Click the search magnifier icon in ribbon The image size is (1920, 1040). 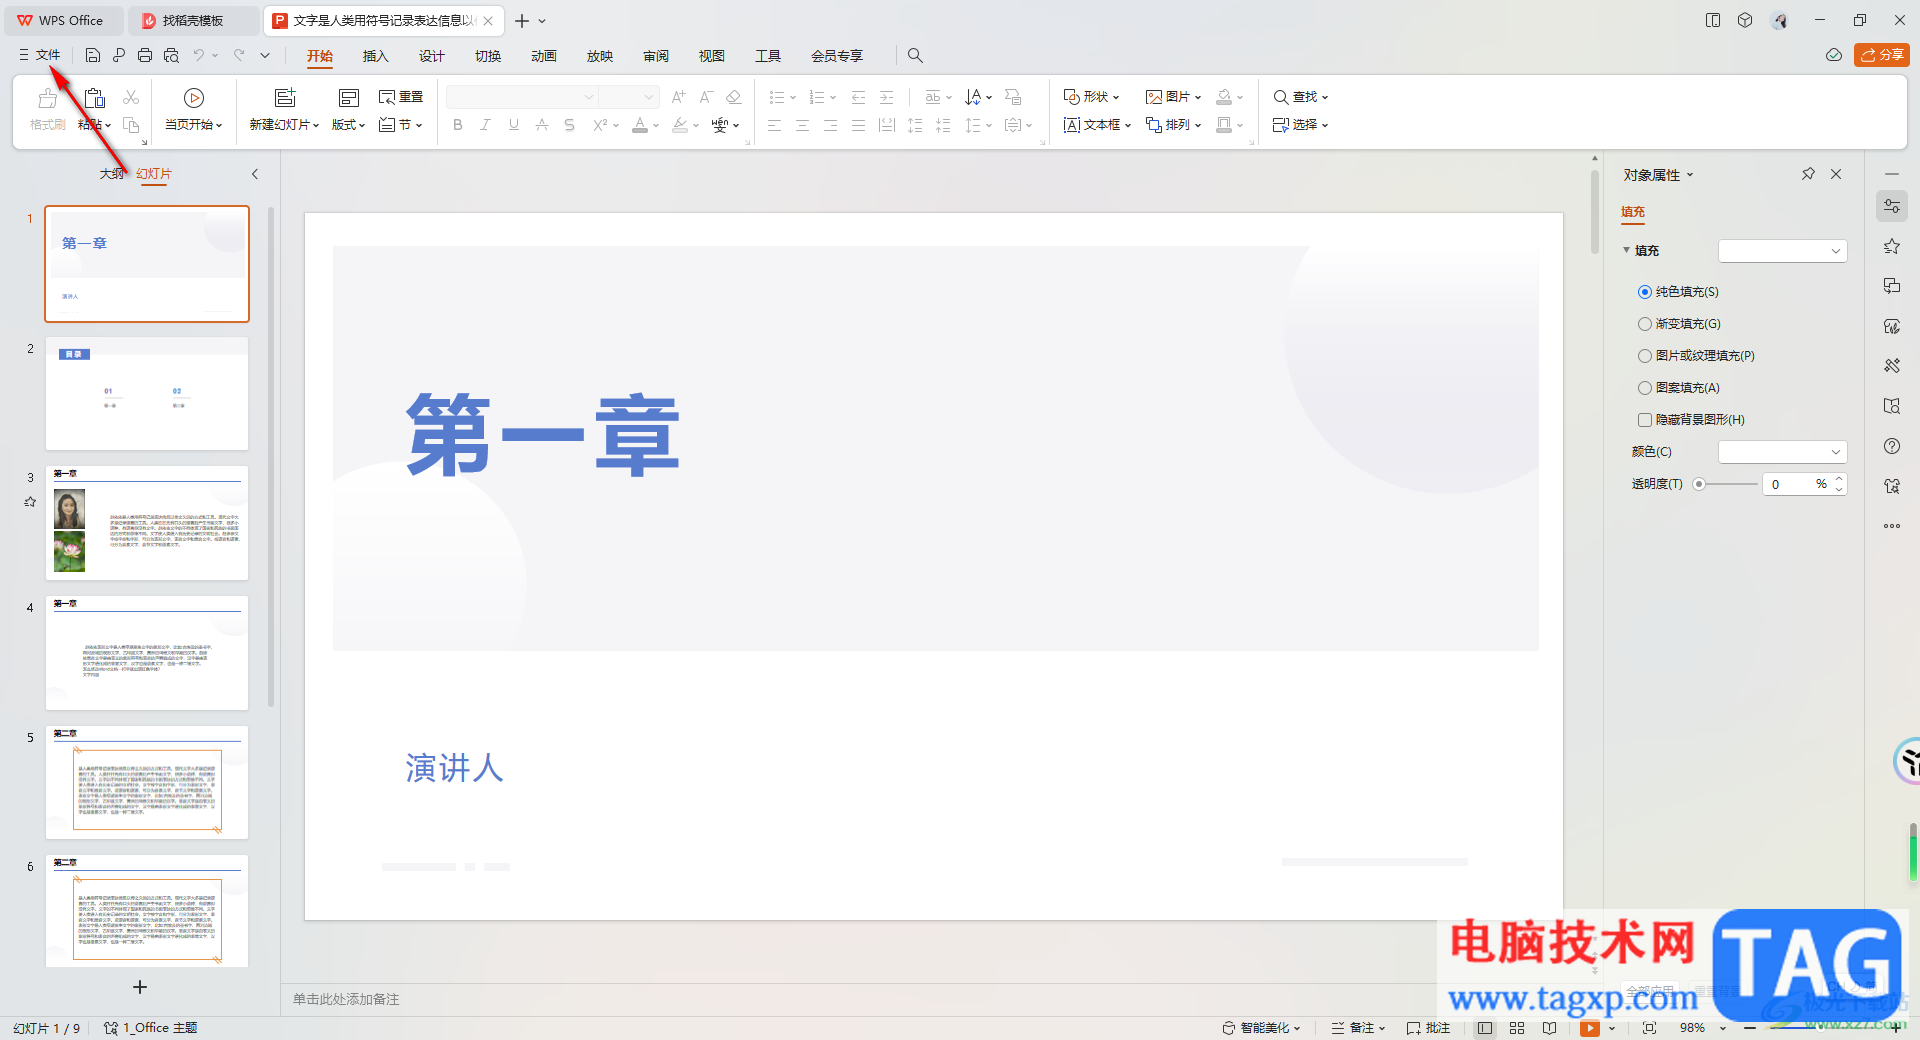pyautogui.click(x=915, y=56)
